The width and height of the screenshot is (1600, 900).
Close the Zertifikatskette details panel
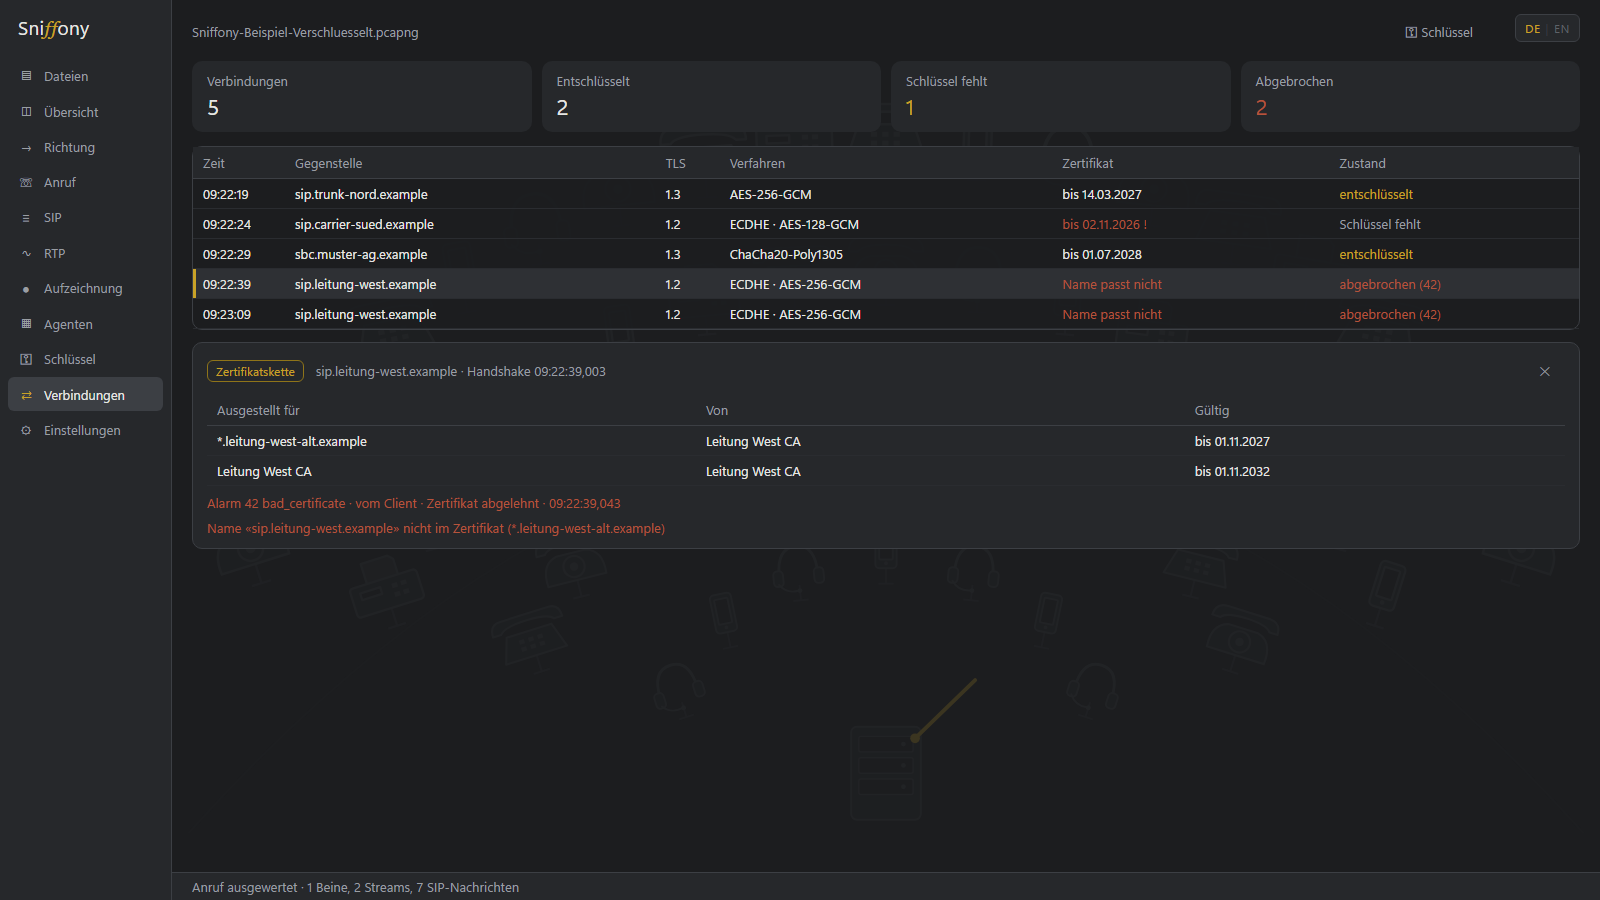(x=1545, y=372)
